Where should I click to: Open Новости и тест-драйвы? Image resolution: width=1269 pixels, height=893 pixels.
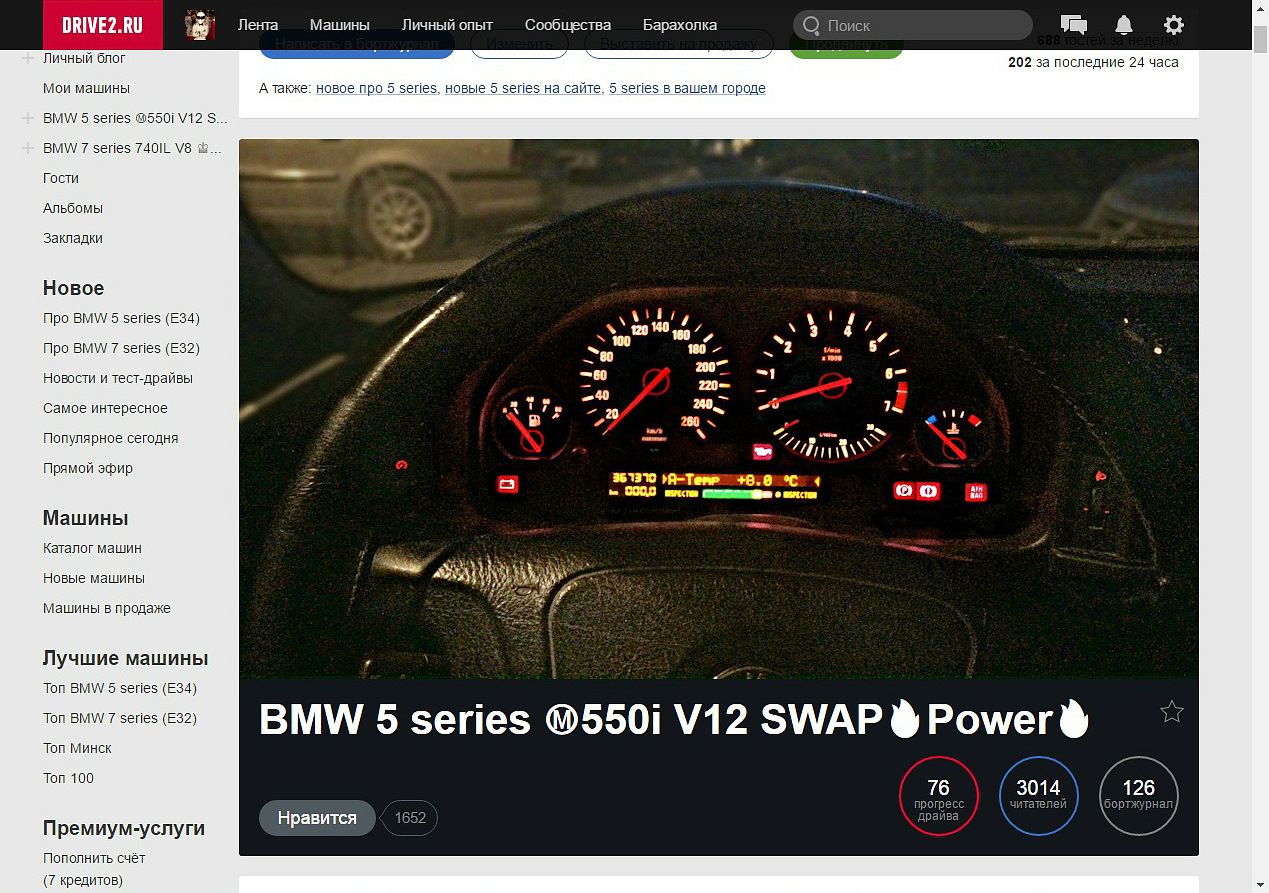[x=118, y=378]
